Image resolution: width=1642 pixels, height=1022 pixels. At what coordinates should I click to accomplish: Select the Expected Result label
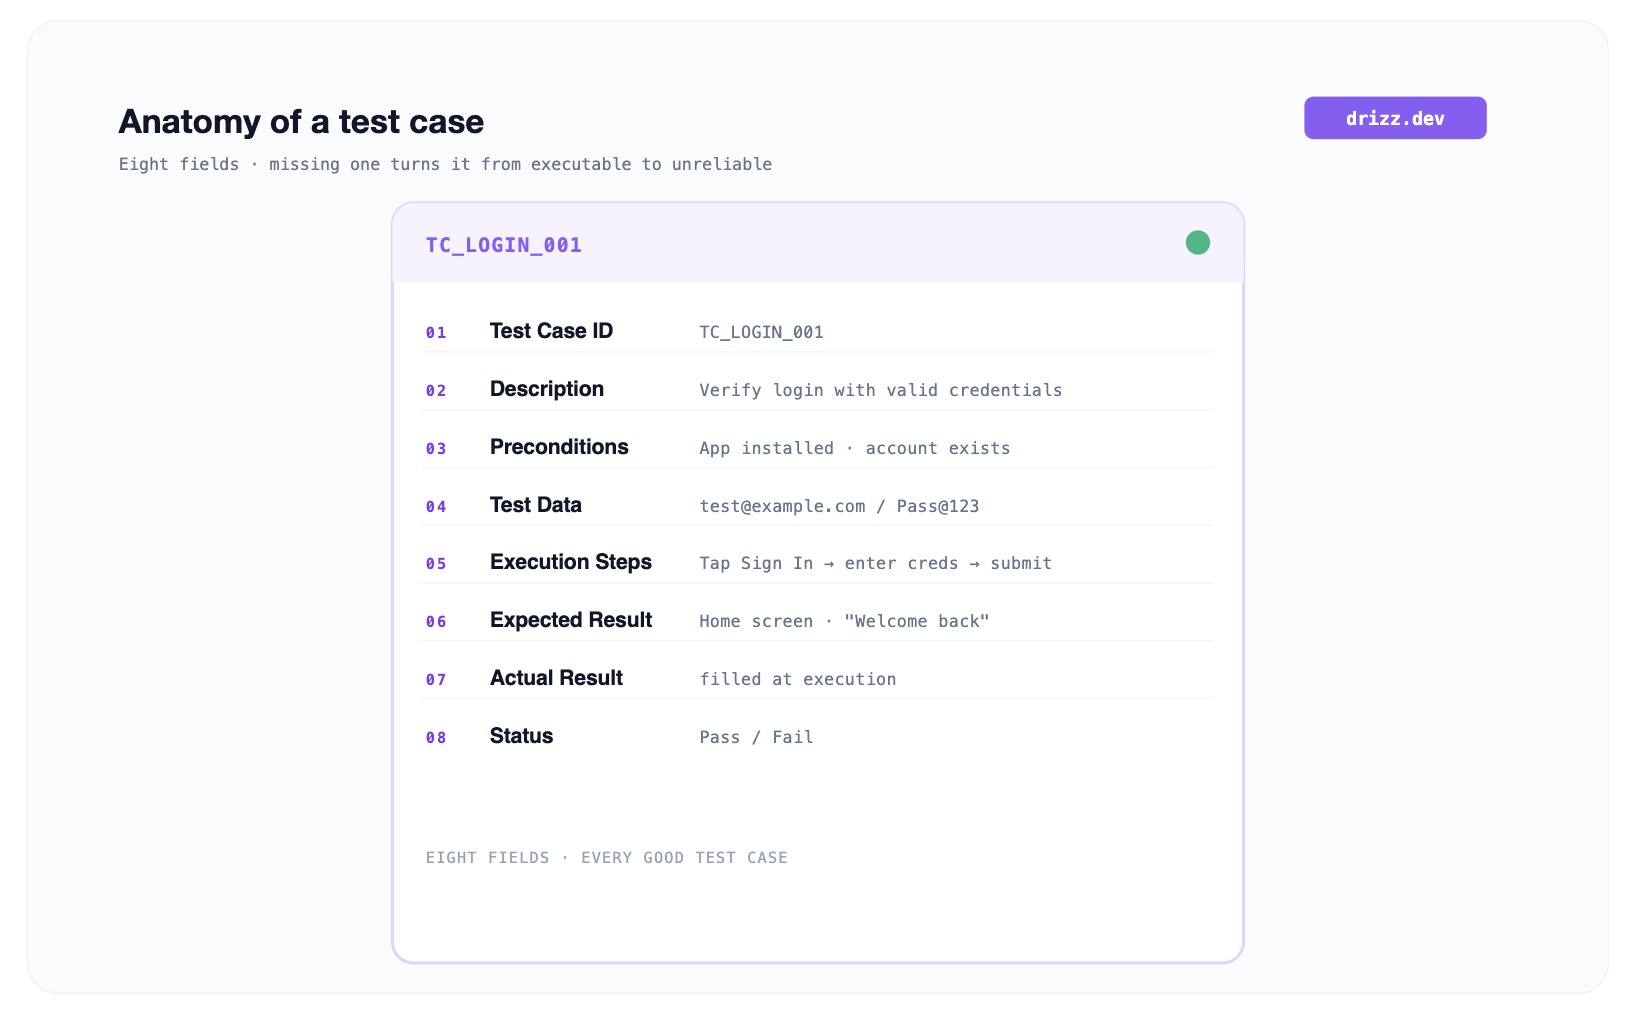tap(571, 620)
